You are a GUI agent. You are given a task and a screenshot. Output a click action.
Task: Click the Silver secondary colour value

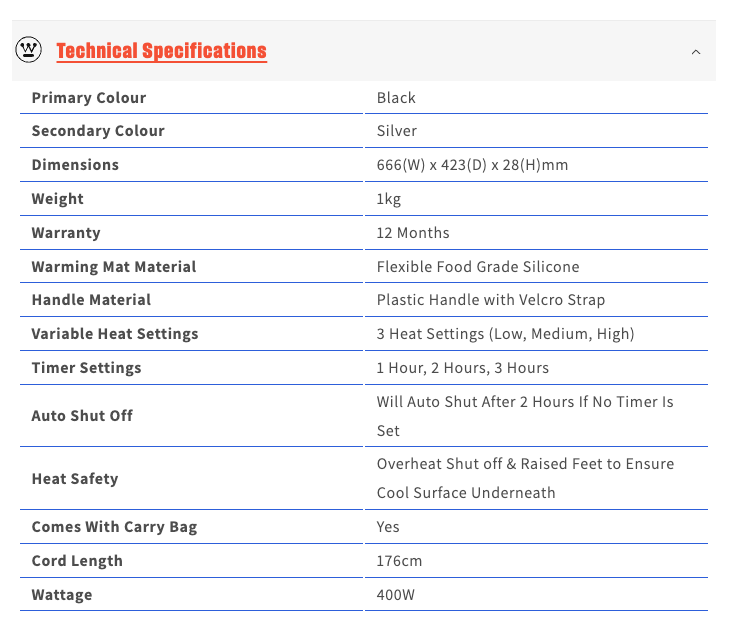tap(397, 131)
